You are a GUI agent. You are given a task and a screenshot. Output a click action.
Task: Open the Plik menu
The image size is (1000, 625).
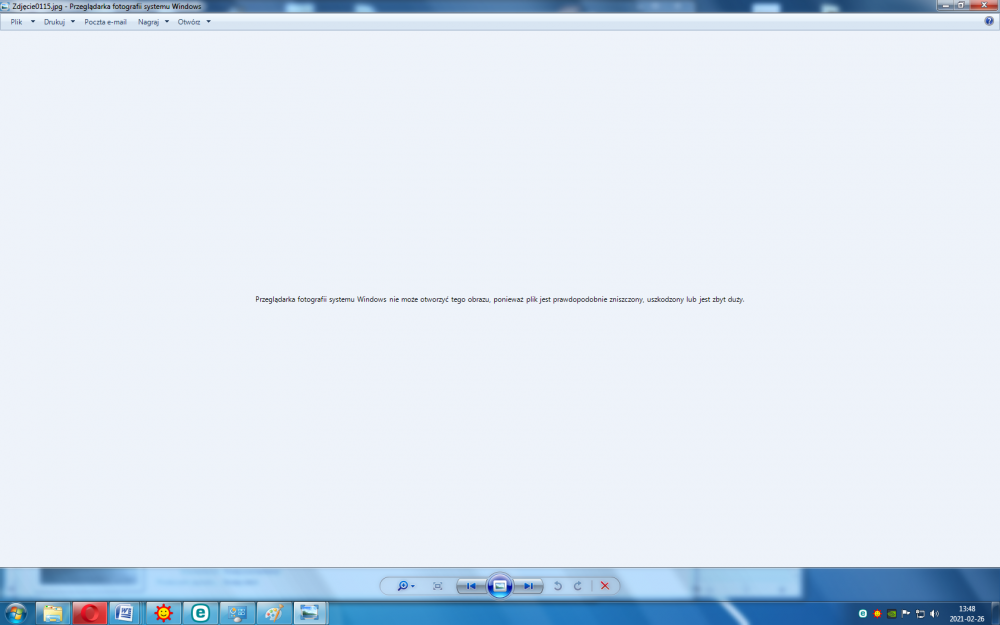pos(22,21)
